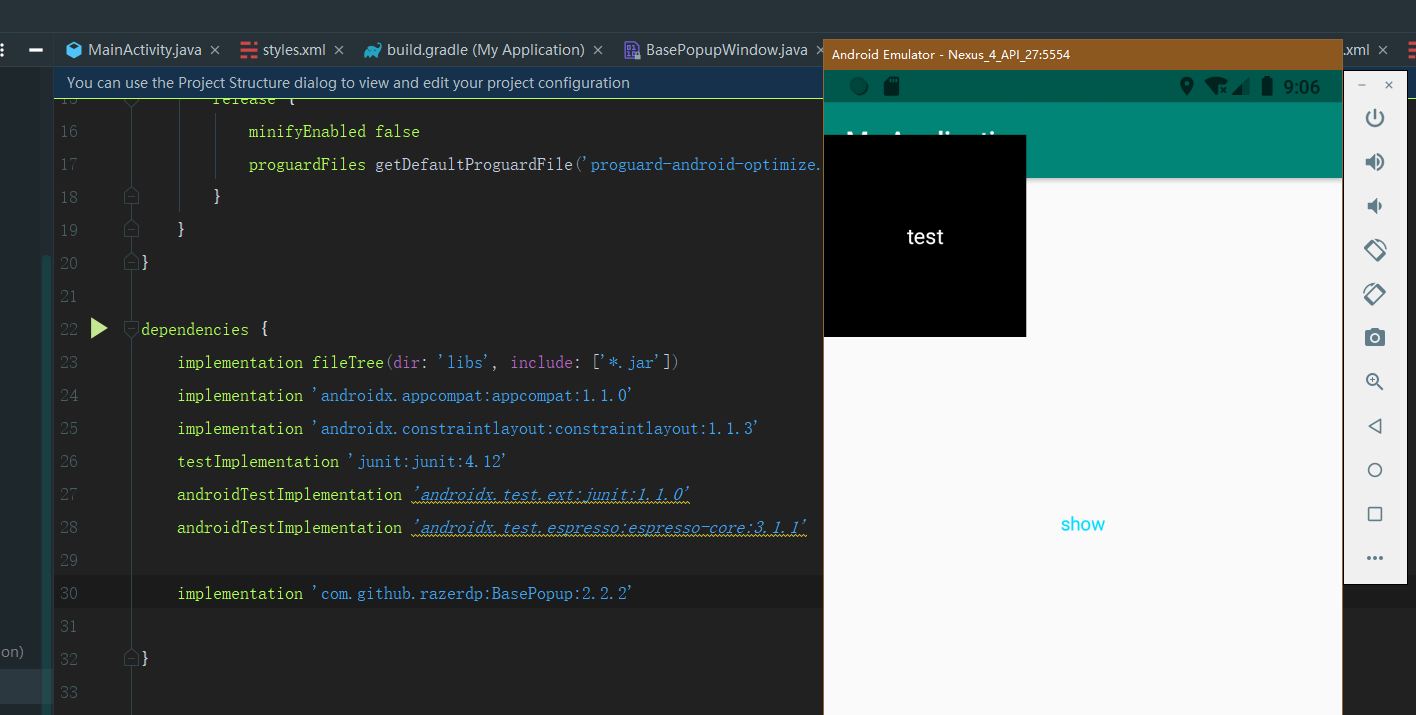Rotate the emulator clockwise

(1374, 293)
